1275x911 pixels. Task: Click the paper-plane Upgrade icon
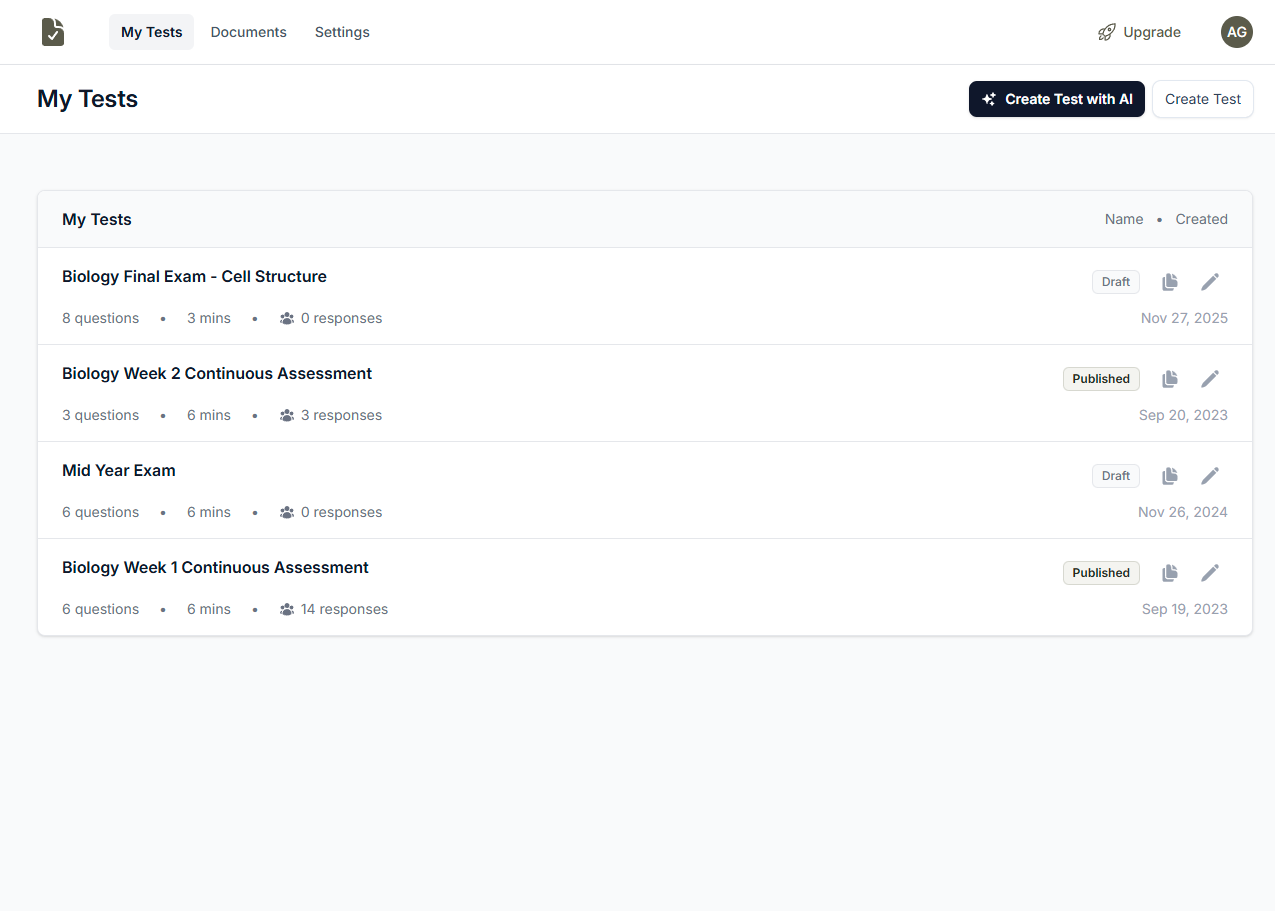tap(1107, 32)
